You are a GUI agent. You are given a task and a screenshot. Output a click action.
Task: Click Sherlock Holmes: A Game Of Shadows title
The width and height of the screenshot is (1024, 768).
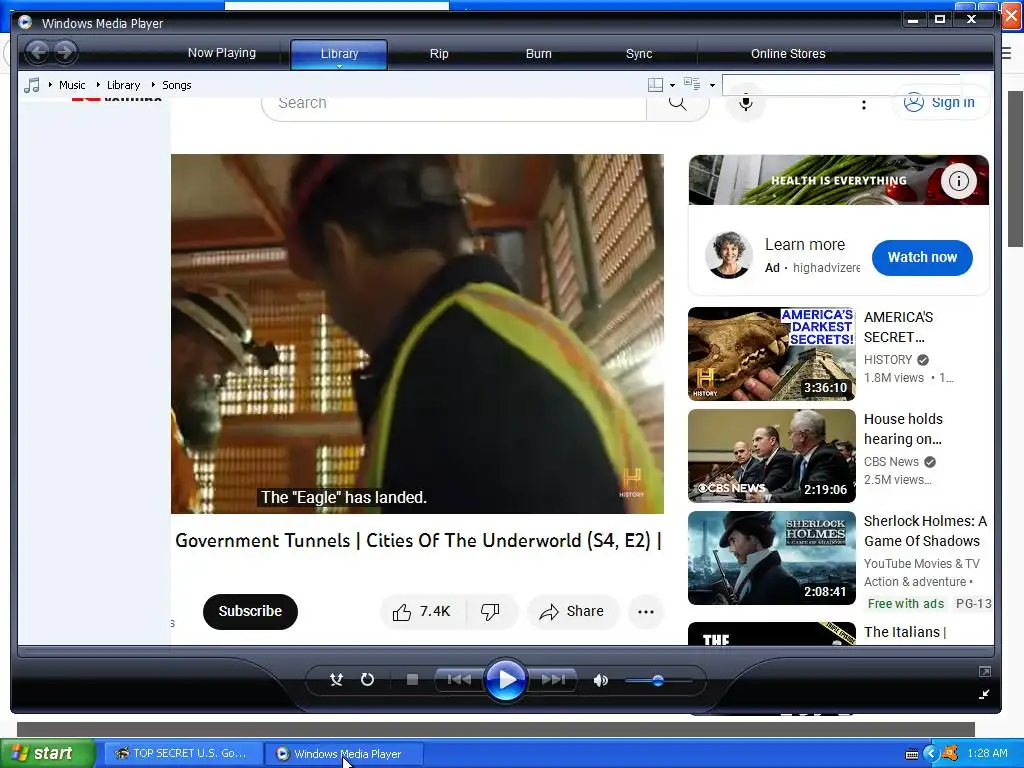pos(925,531)
